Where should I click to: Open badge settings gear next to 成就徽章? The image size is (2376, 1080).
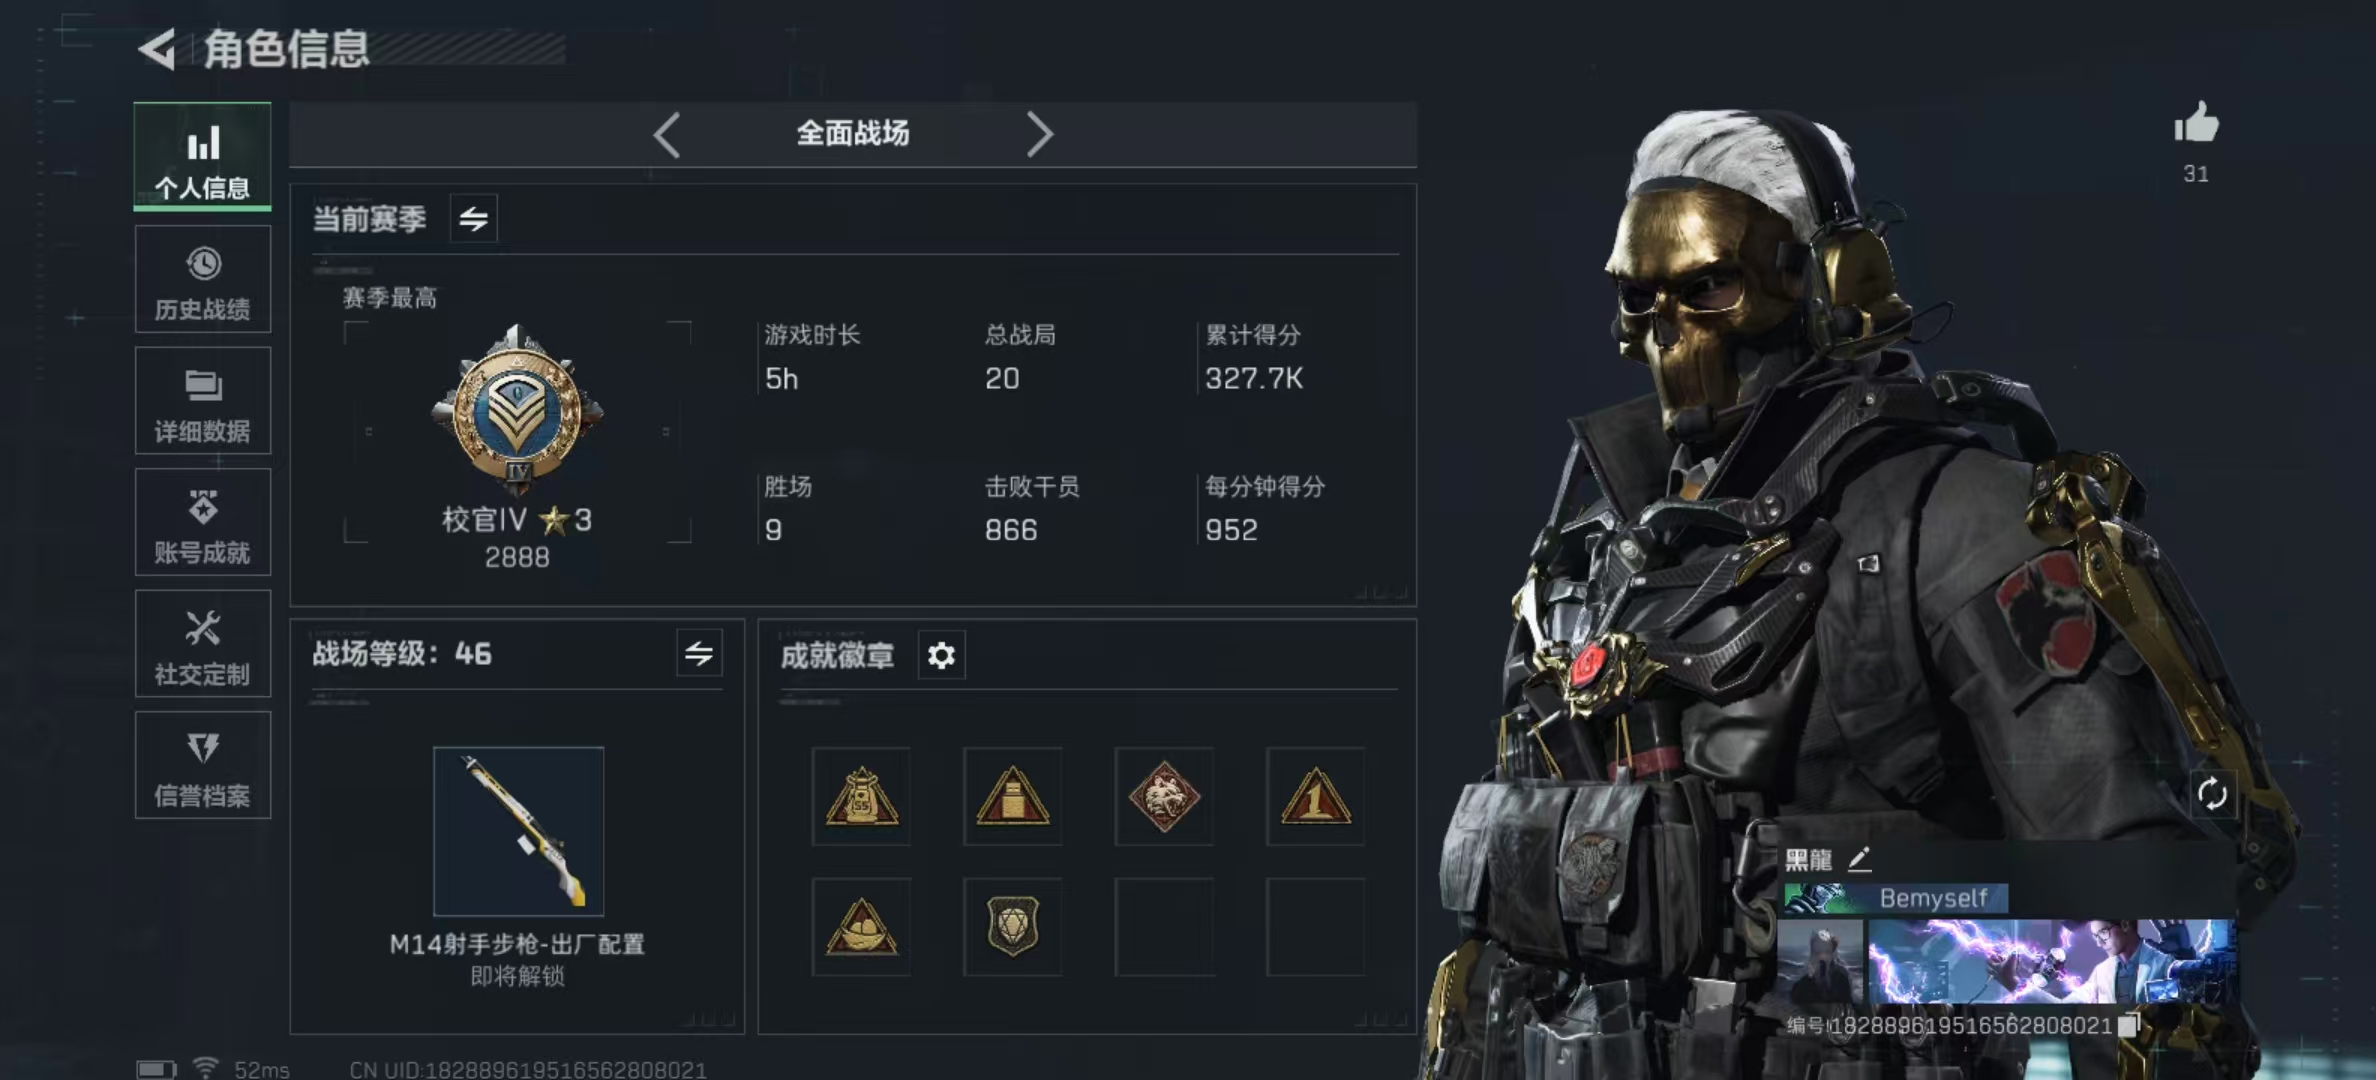point(941,655)
